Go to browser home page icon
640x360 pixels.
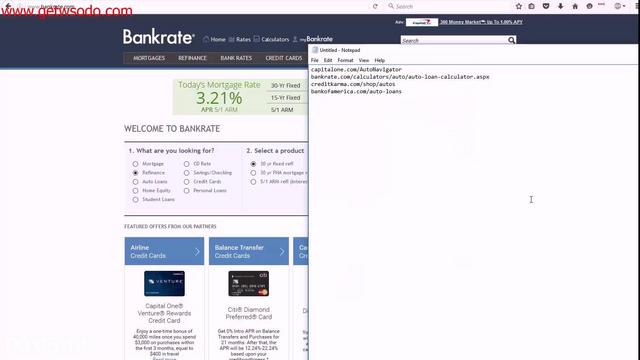[x=575, y=6]
